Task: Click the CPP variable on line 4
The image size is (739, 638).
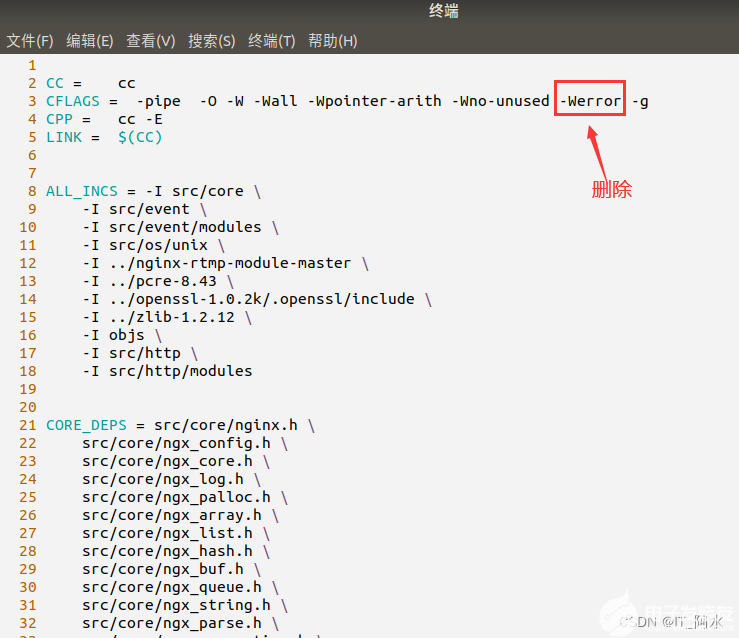Action: point(59,119)
